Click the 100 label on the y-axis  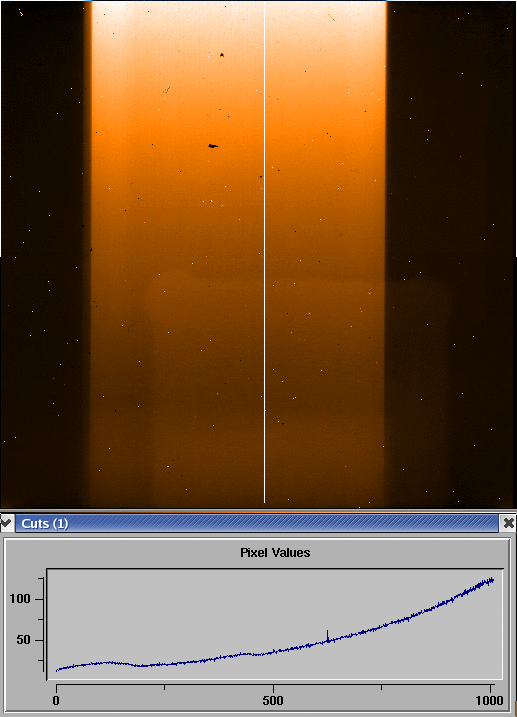pos(20,599)
